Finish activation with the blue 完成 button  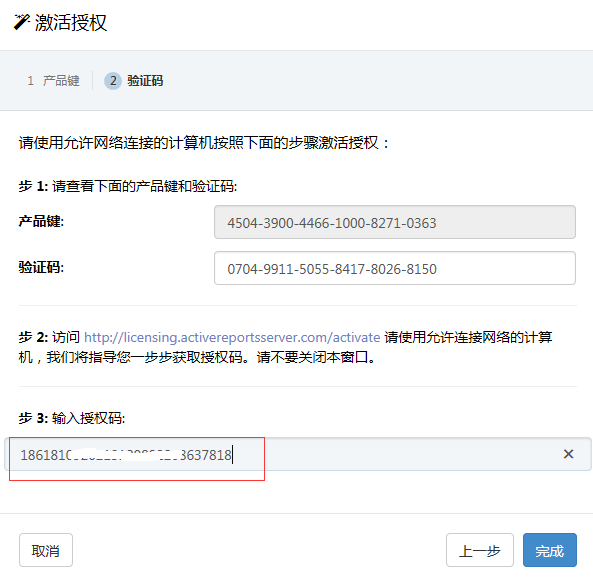[550, 550]
